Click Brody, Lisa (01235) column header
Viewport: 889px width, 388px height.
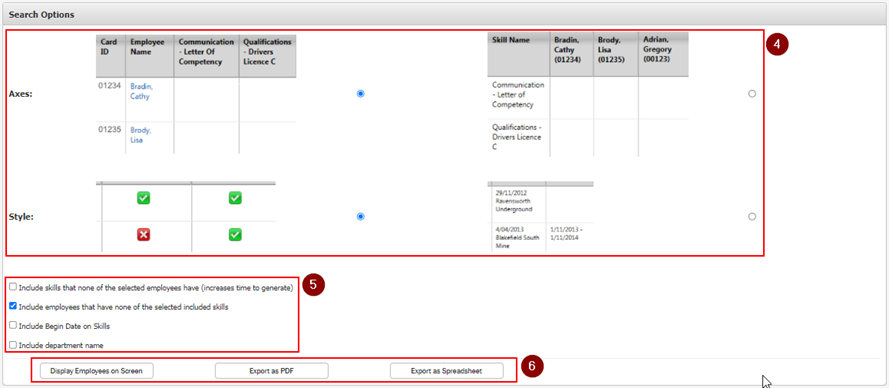tap(616, 54)
